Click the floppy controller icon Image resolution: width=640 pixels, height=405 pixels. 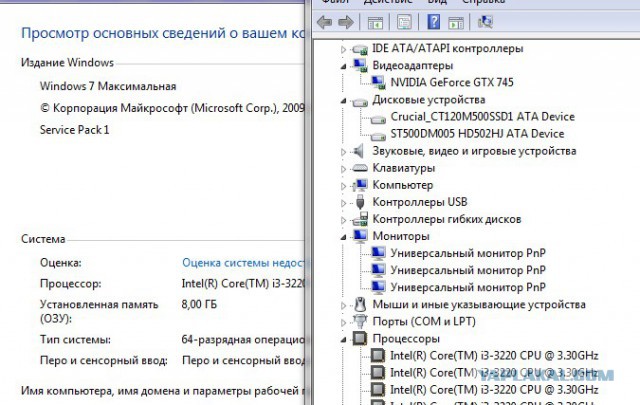click(360, 219)
